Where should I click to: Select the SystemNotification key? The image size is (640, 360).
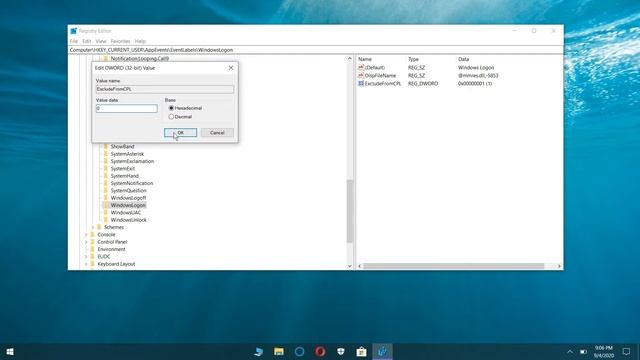(x=132, y=183)
